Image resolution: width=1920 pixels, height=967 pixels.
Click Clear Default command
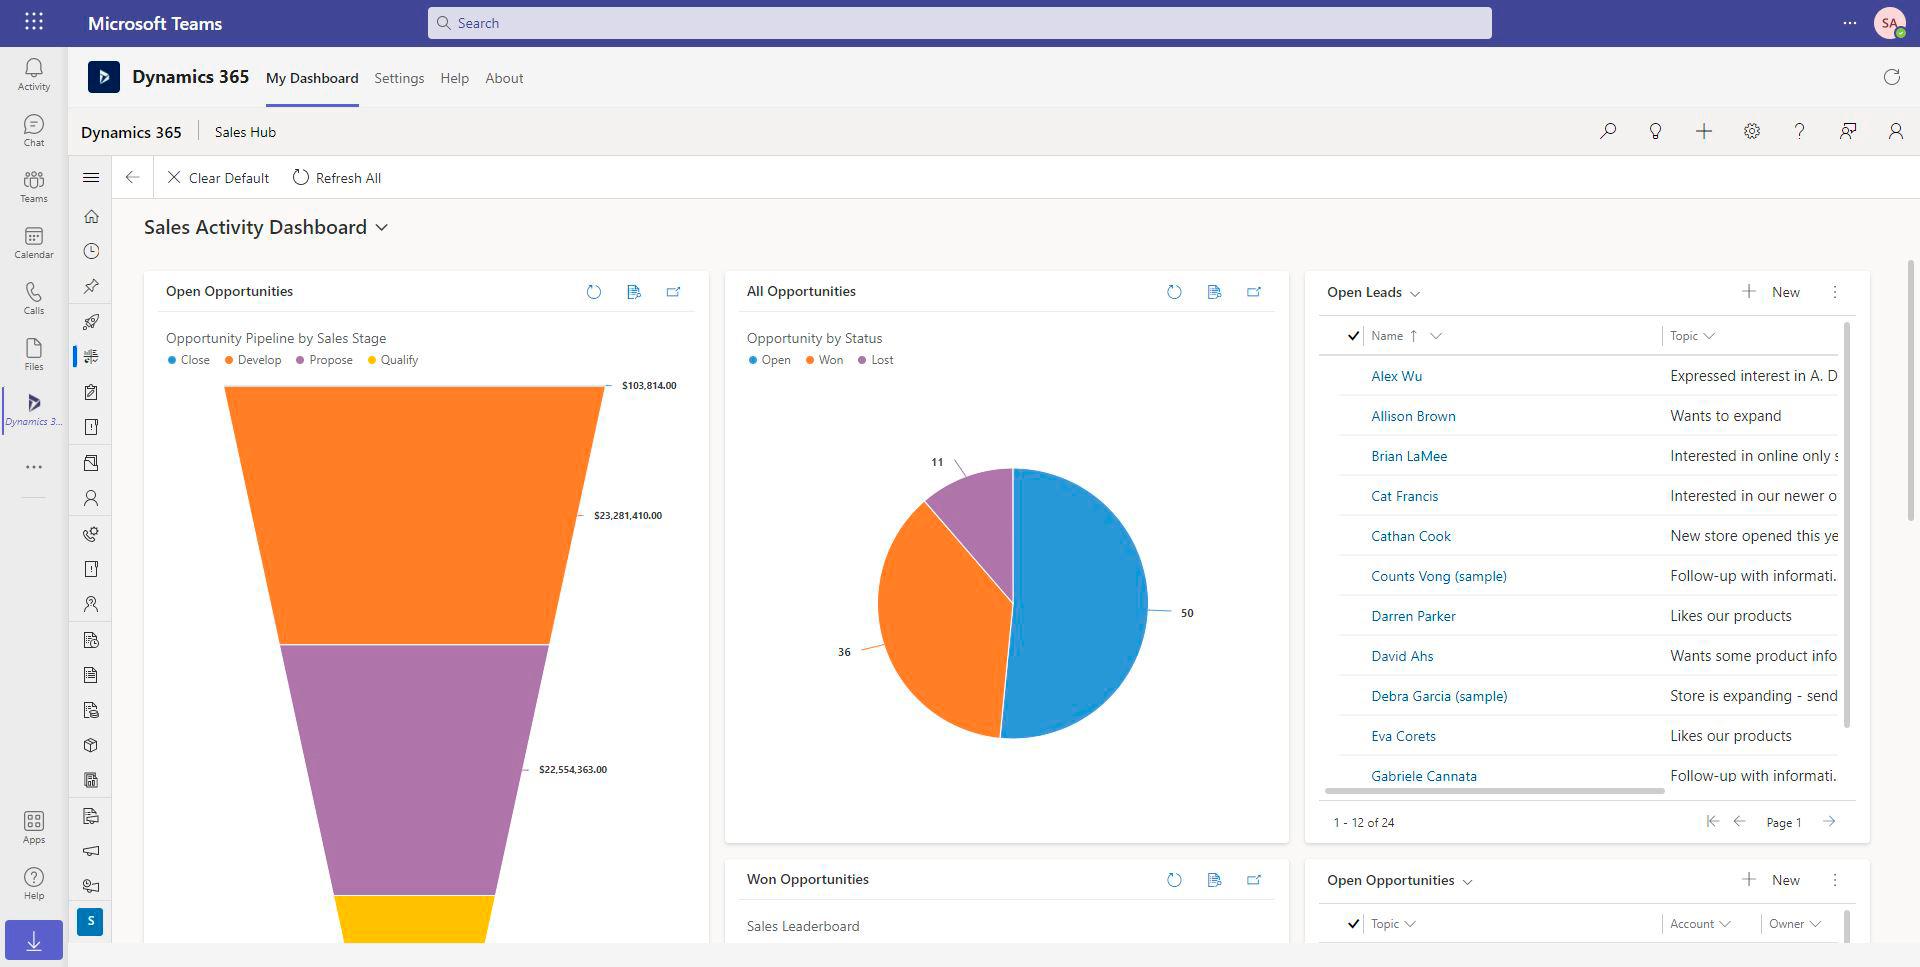point(218,178)
